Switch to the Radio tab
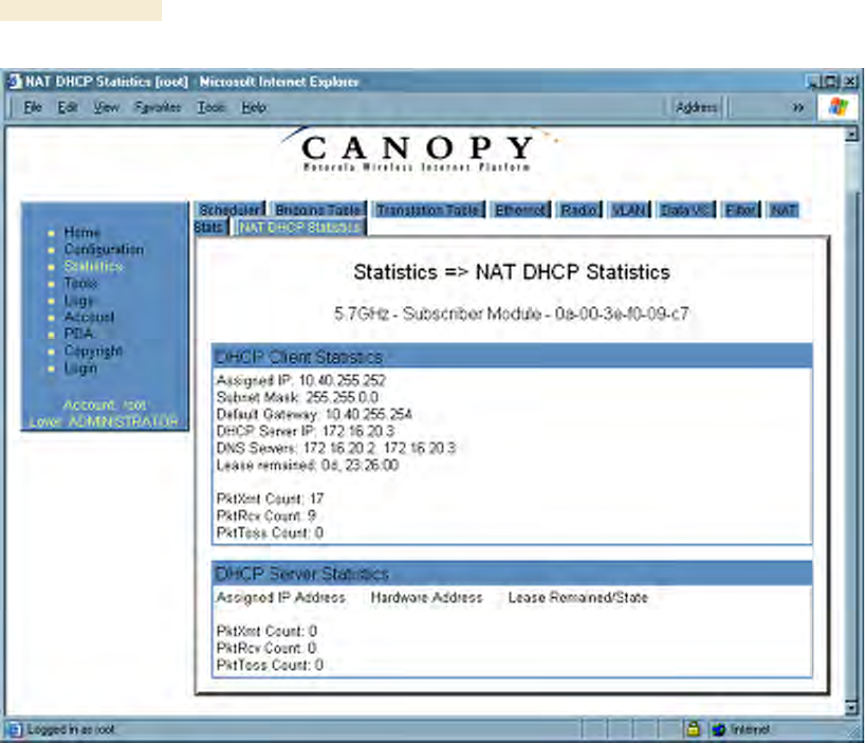Screen dimensions: 865x743 (579, 210)
